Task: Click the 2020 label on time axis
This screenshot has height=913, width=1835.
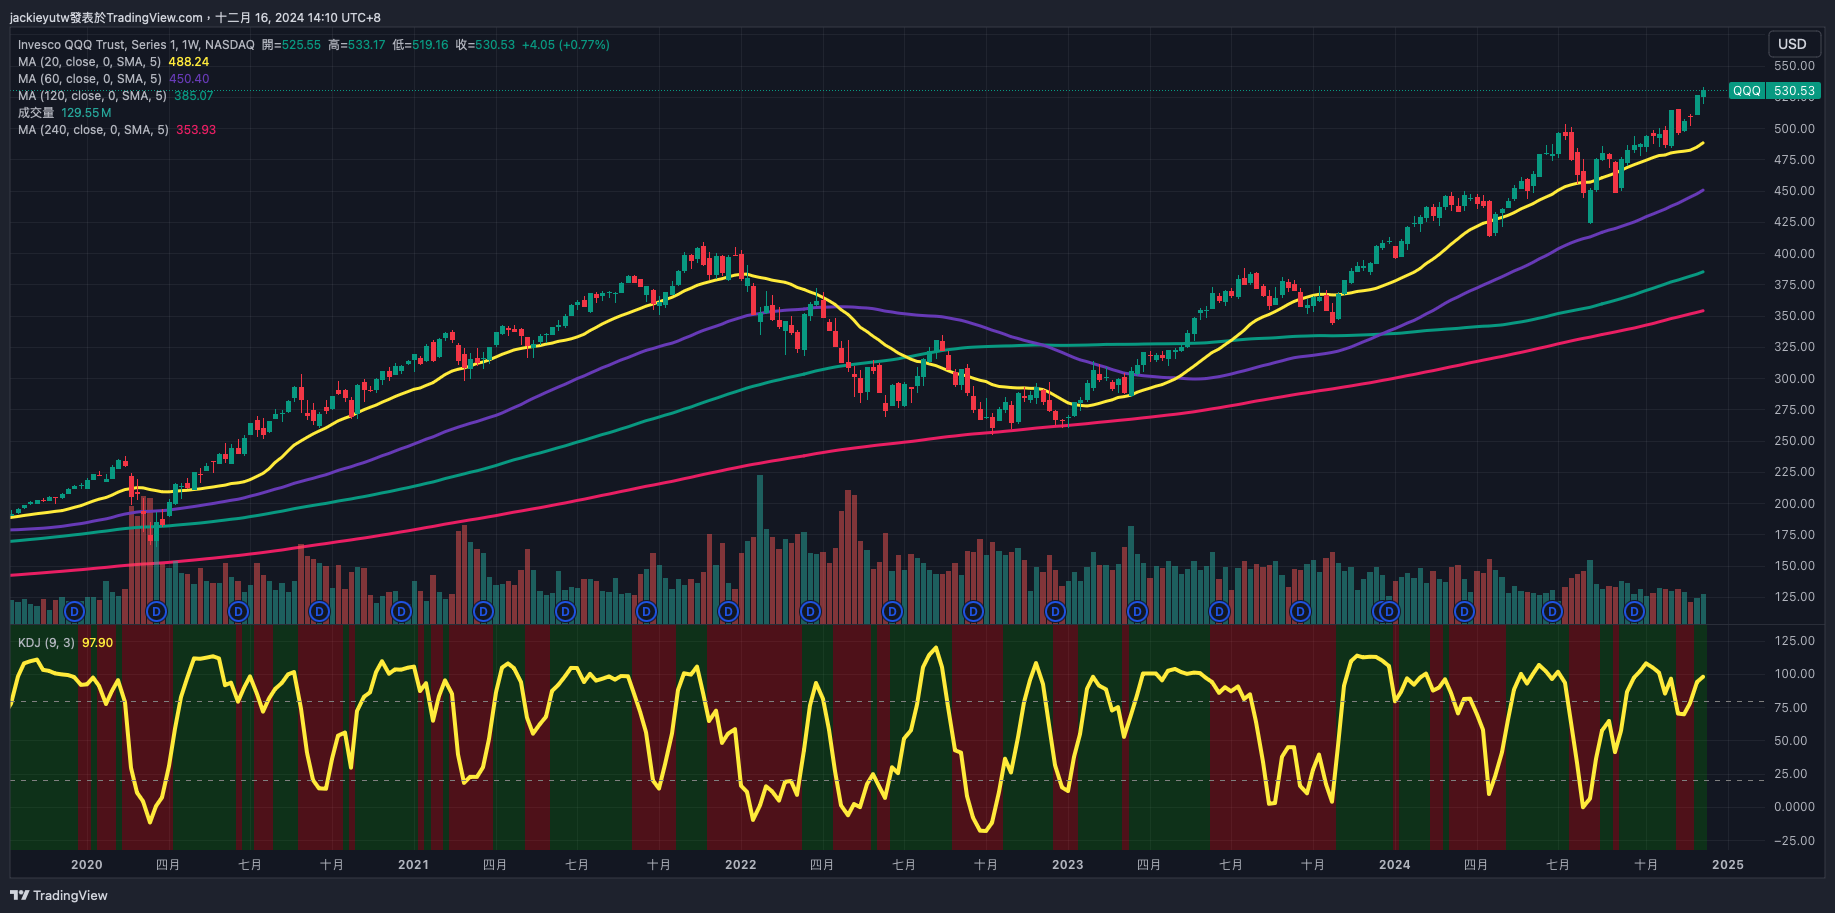Action: pos(87,865)
